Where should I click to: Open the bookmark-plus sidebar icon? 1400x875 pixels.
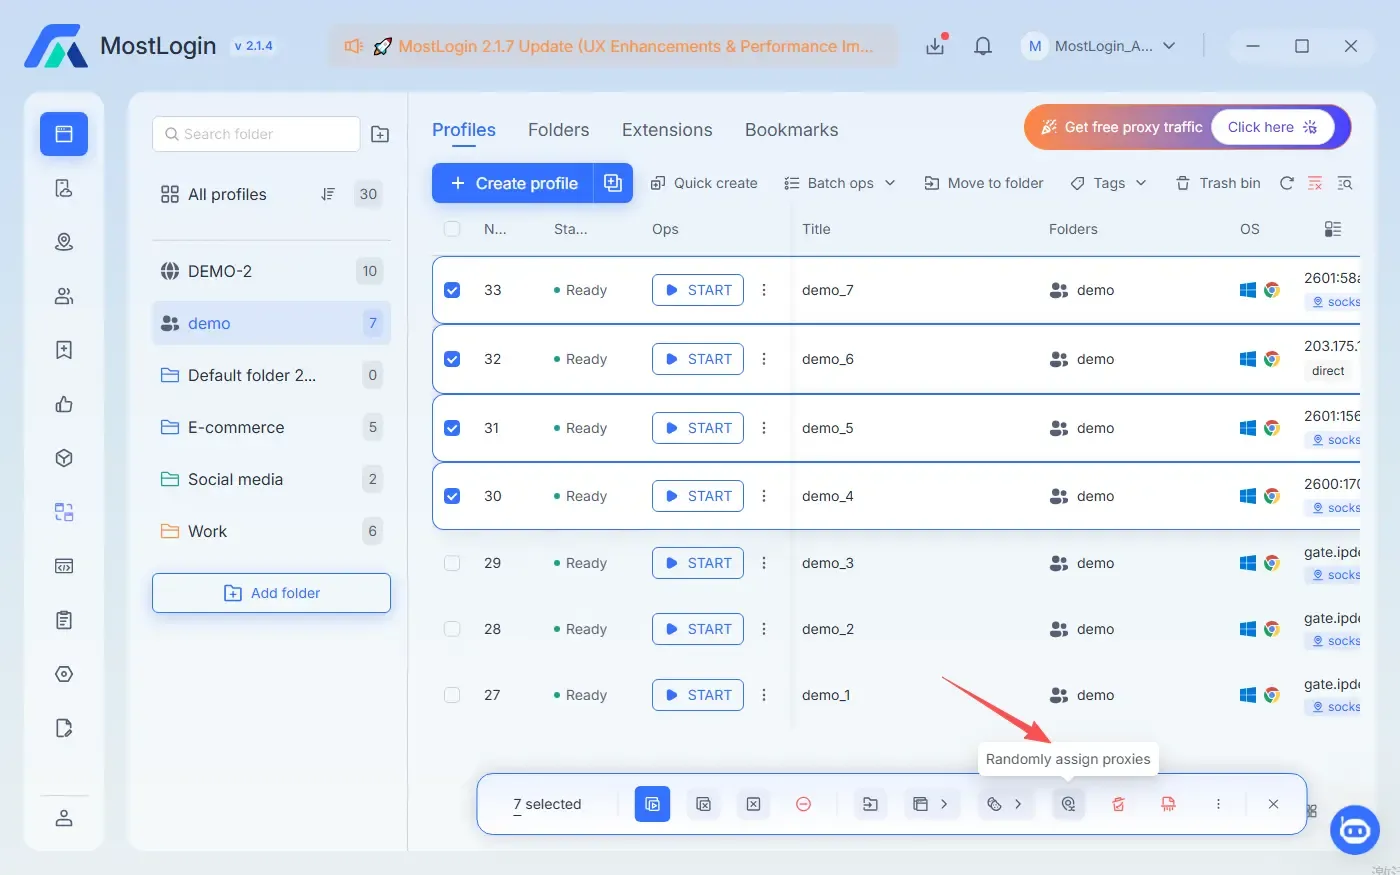64,350
